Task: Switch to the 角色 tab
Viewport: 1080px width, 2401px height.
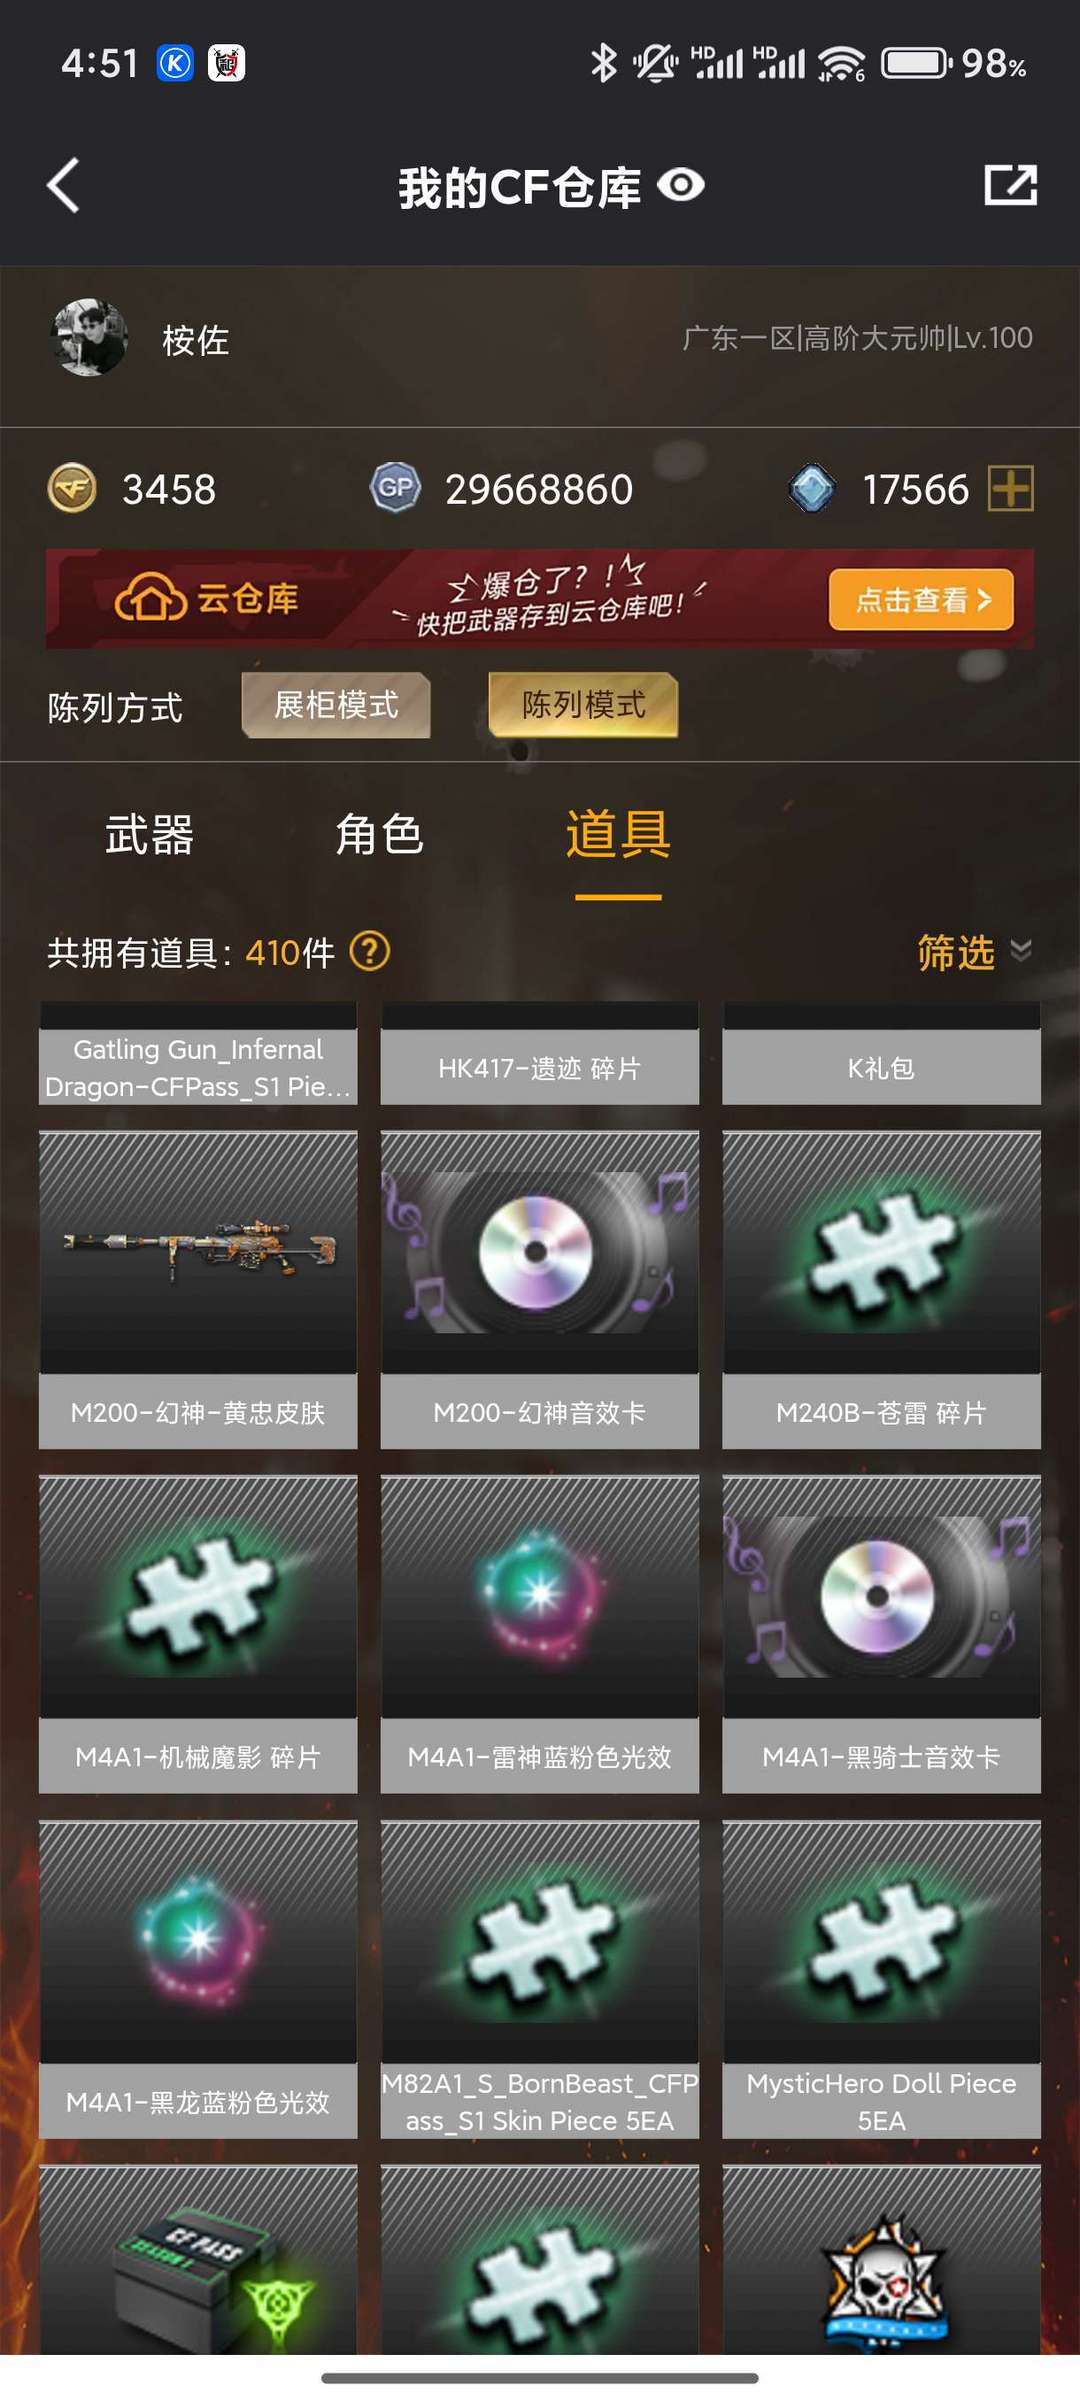Action: [379, 834]
